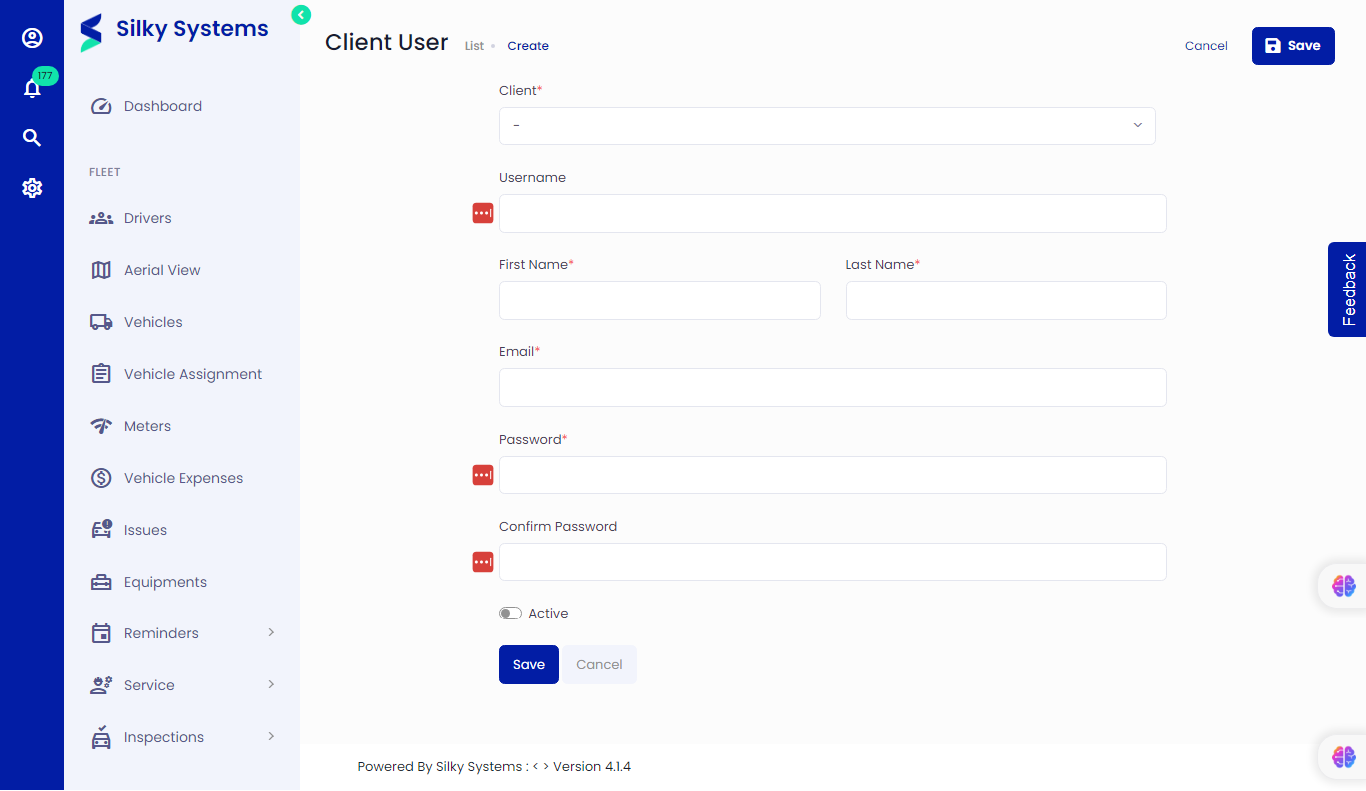View Vehicle Expenses
1366x791 pixels.
click(183, 477)
